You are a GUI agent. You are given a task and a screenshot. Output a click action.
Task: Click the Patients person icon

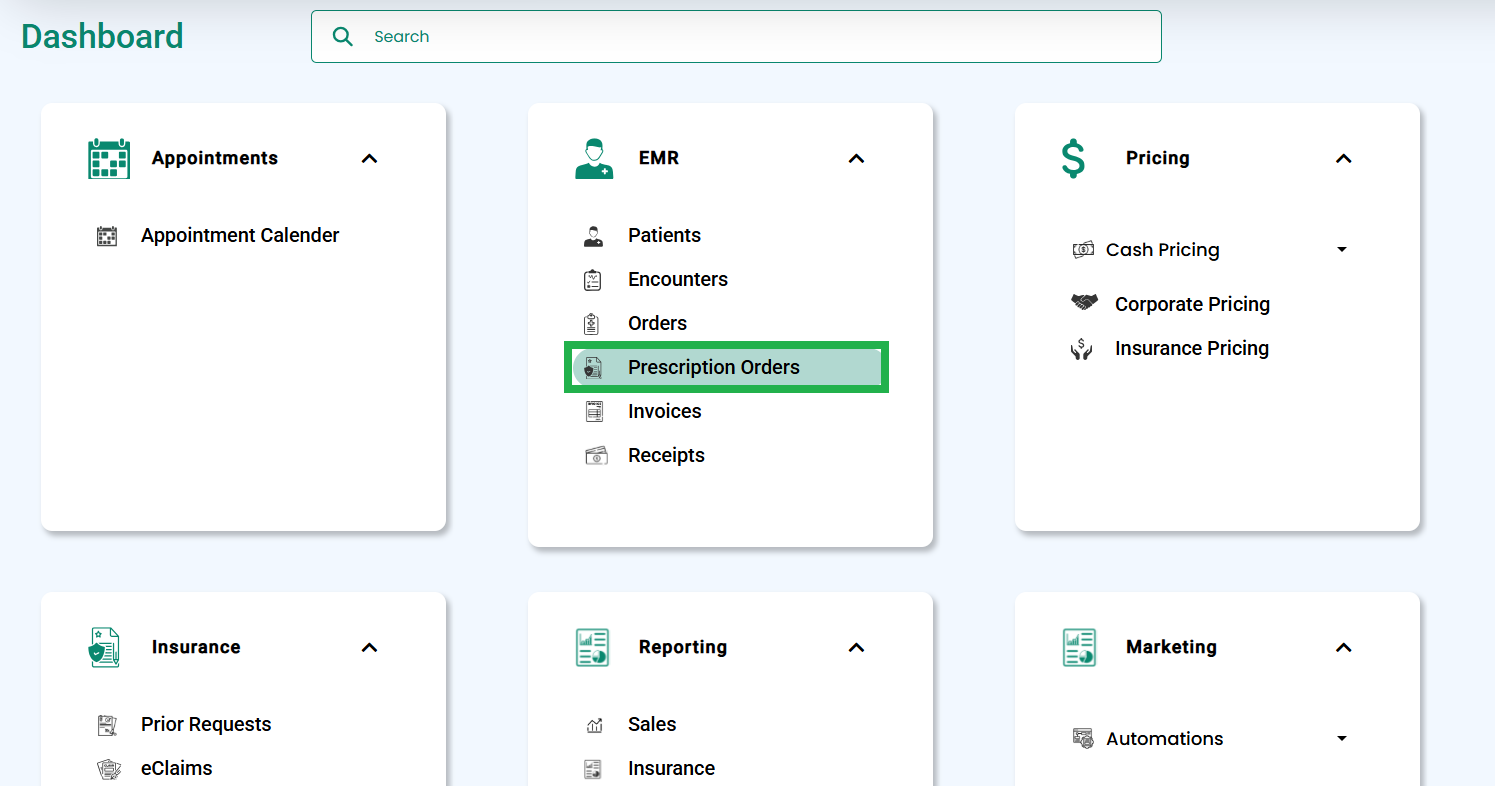(593, 236)
